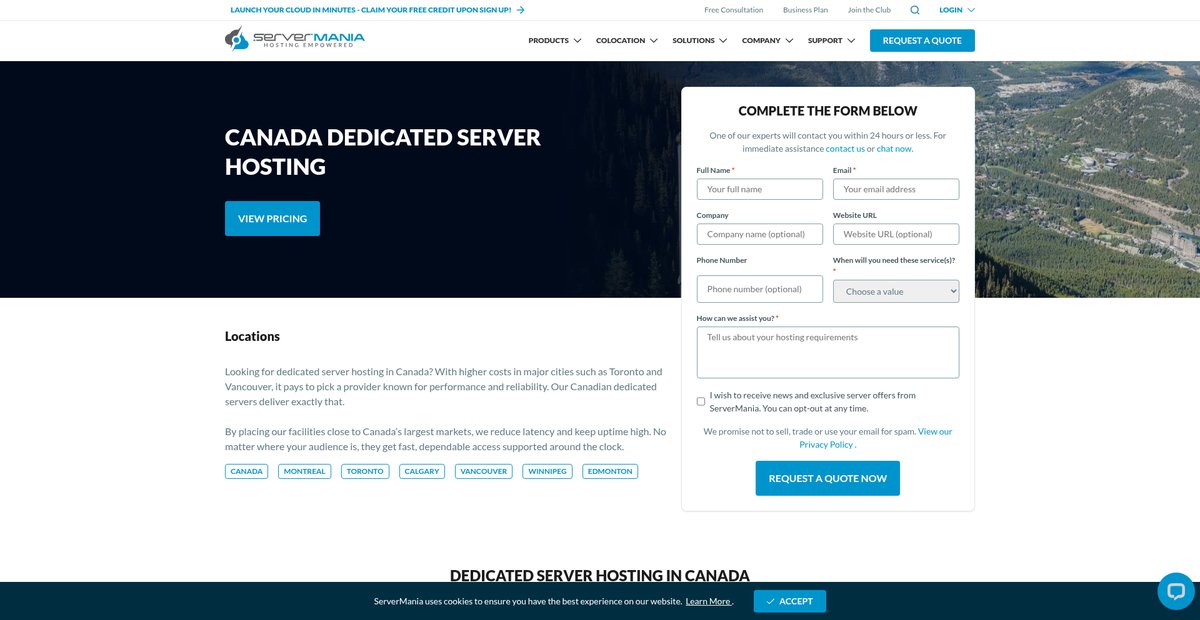Expand the SOLUTIONS menu
This screenshot has height=620, width=1200.
[699, 41]
